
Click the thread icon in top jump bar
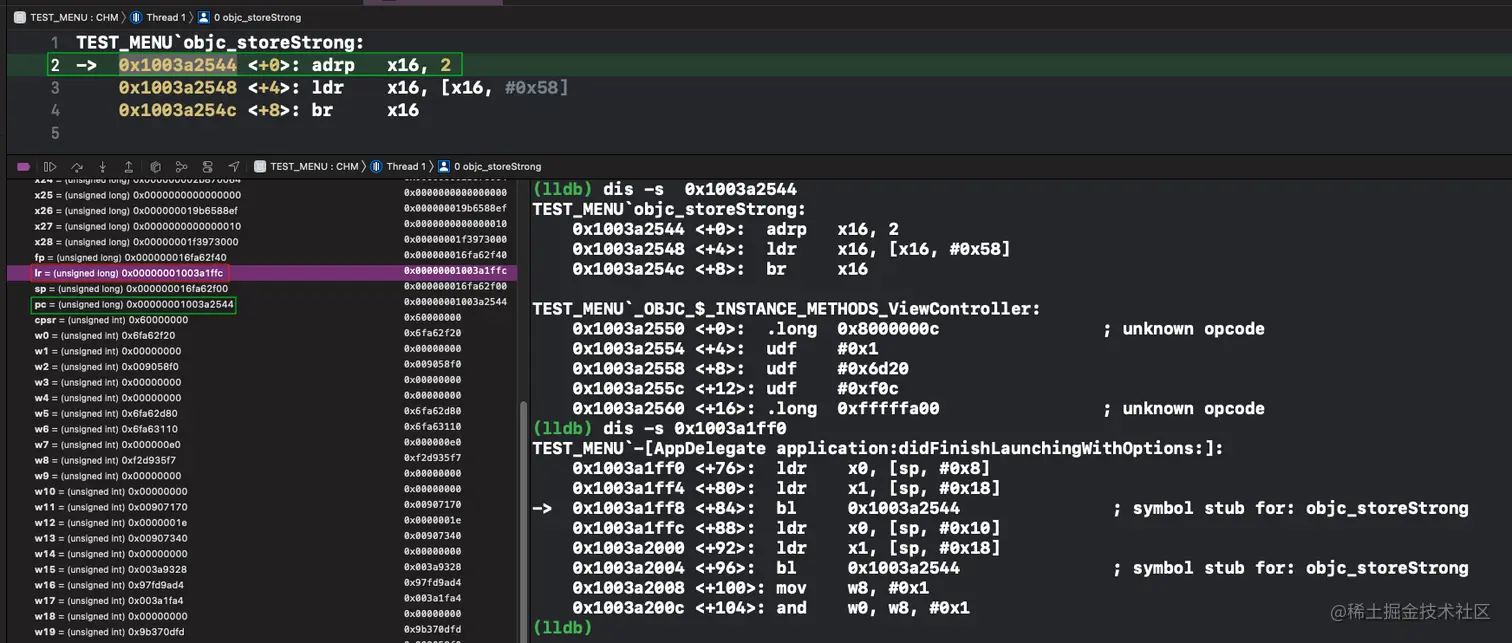[x=136, y=17]
